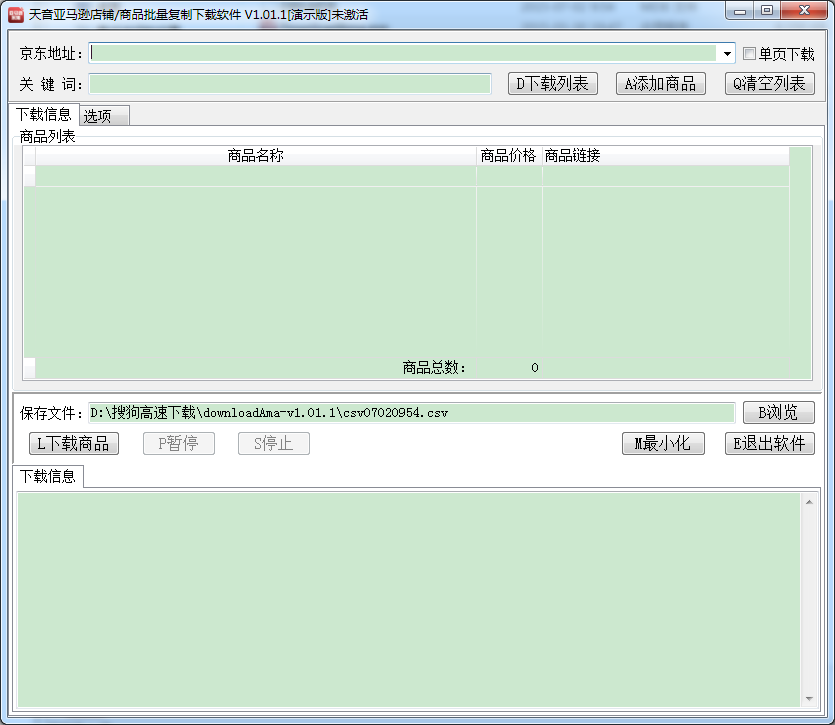Click the app icon in title bar

(x=16, y=14)
